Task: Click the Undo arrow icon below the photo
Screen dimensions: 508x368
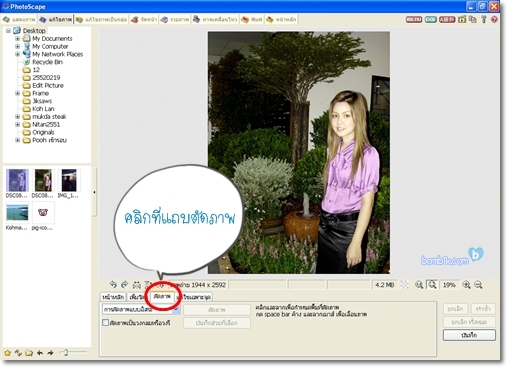Action: [113, 285]
